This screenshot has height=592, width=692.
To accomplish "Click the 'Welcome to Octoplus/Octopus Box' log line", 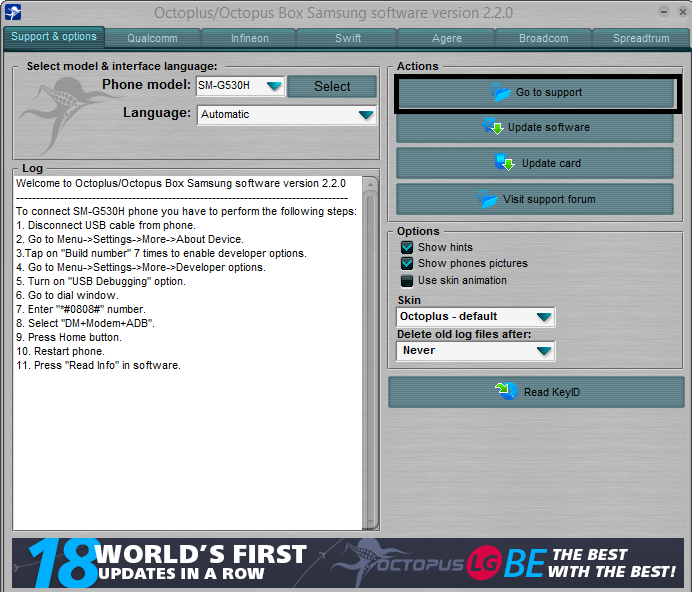I will 181,183.
